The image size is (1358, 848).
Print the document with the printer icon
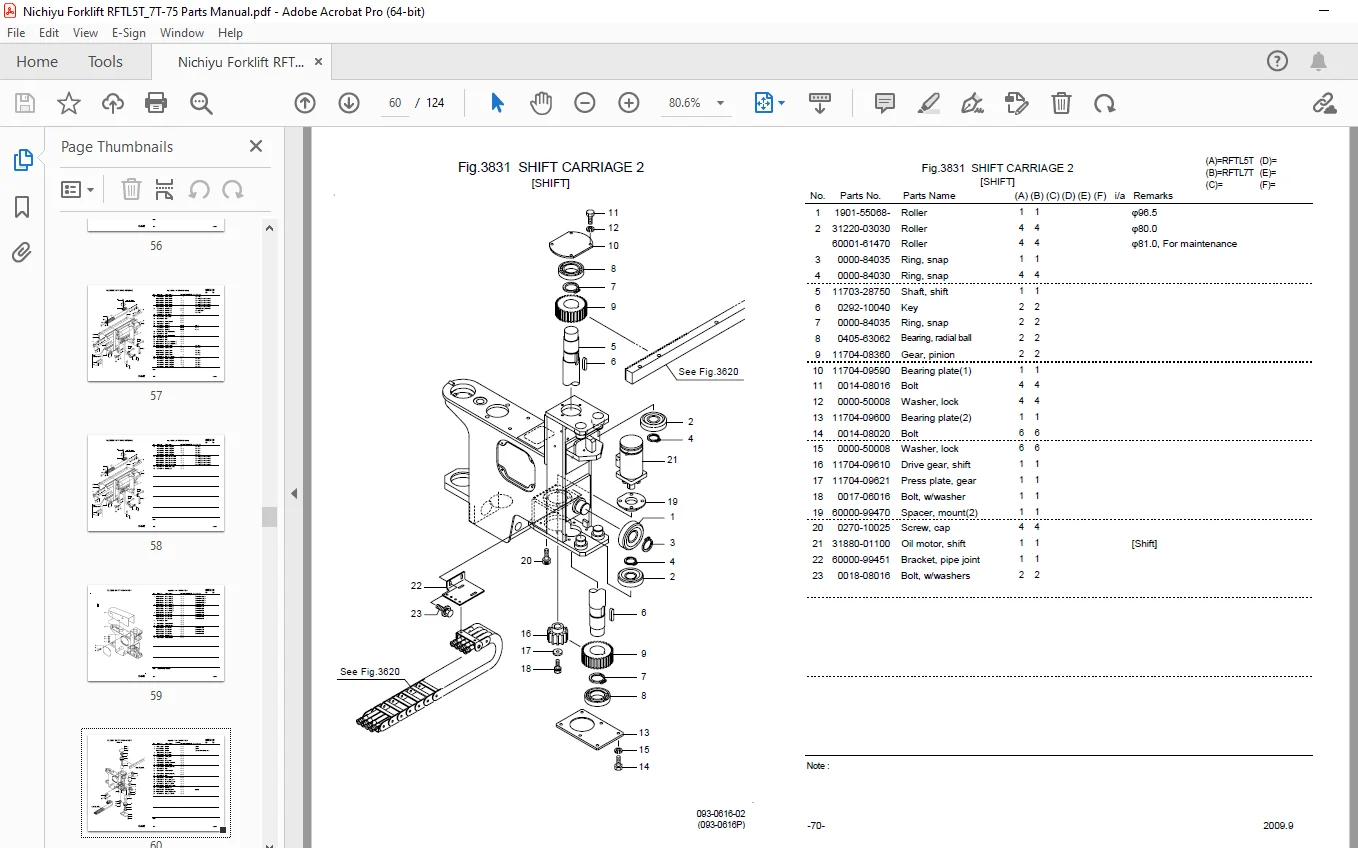156,103
